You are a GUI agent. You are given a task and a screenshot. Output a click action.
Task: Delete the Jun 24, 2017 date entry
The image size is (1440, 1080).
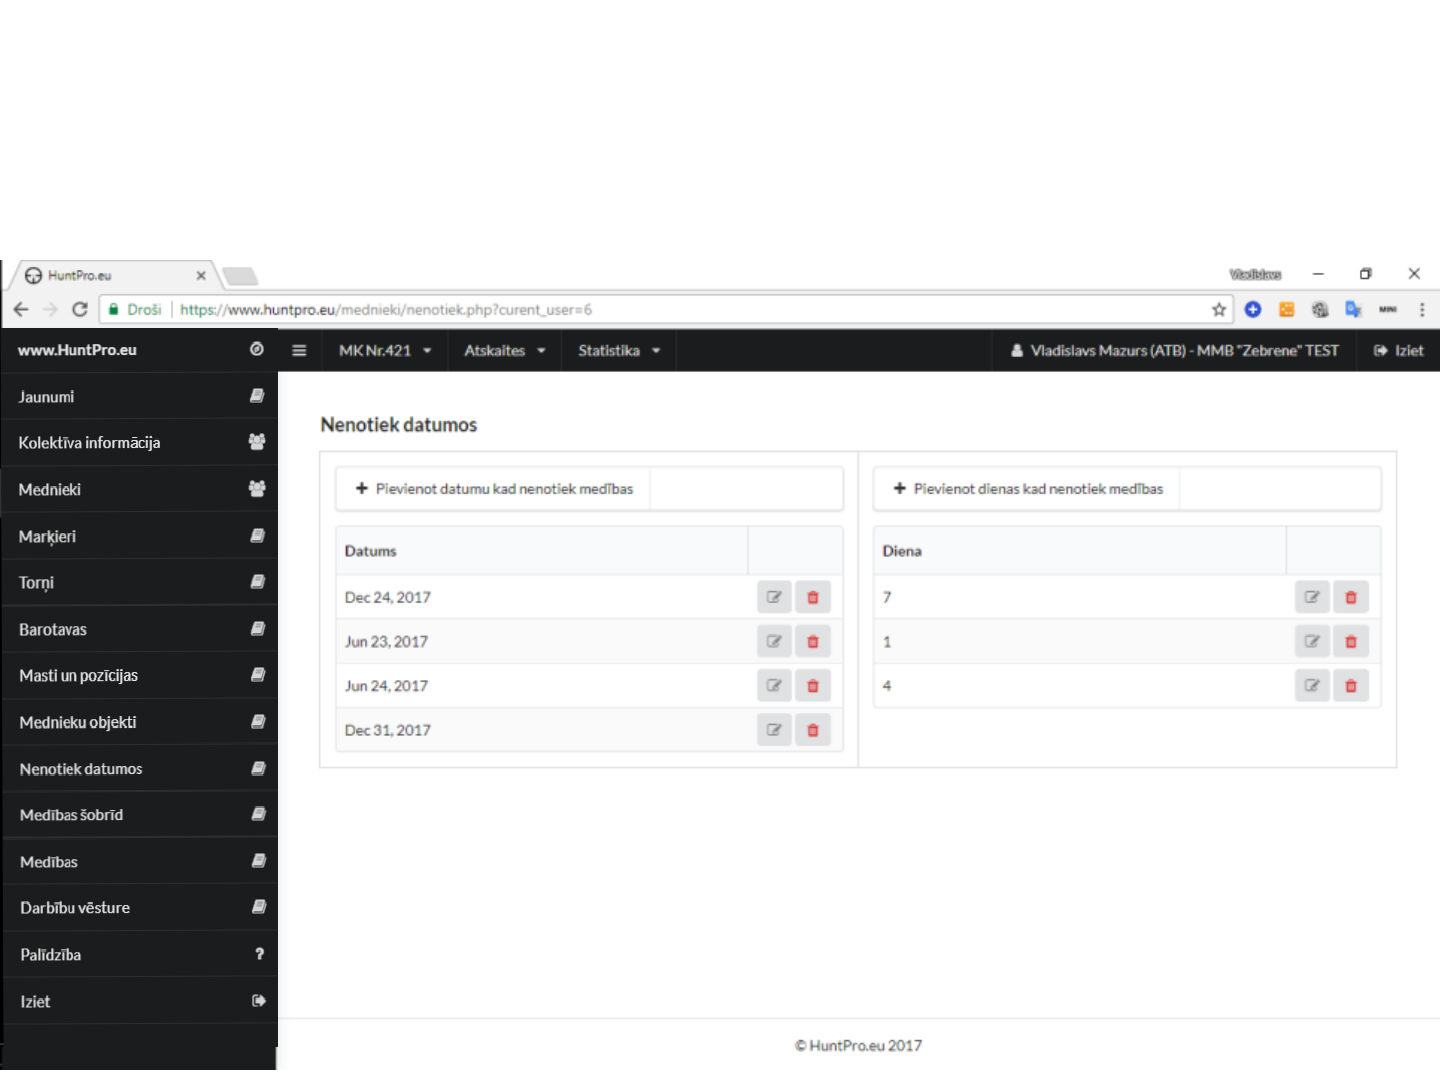[x=813, y=685]
